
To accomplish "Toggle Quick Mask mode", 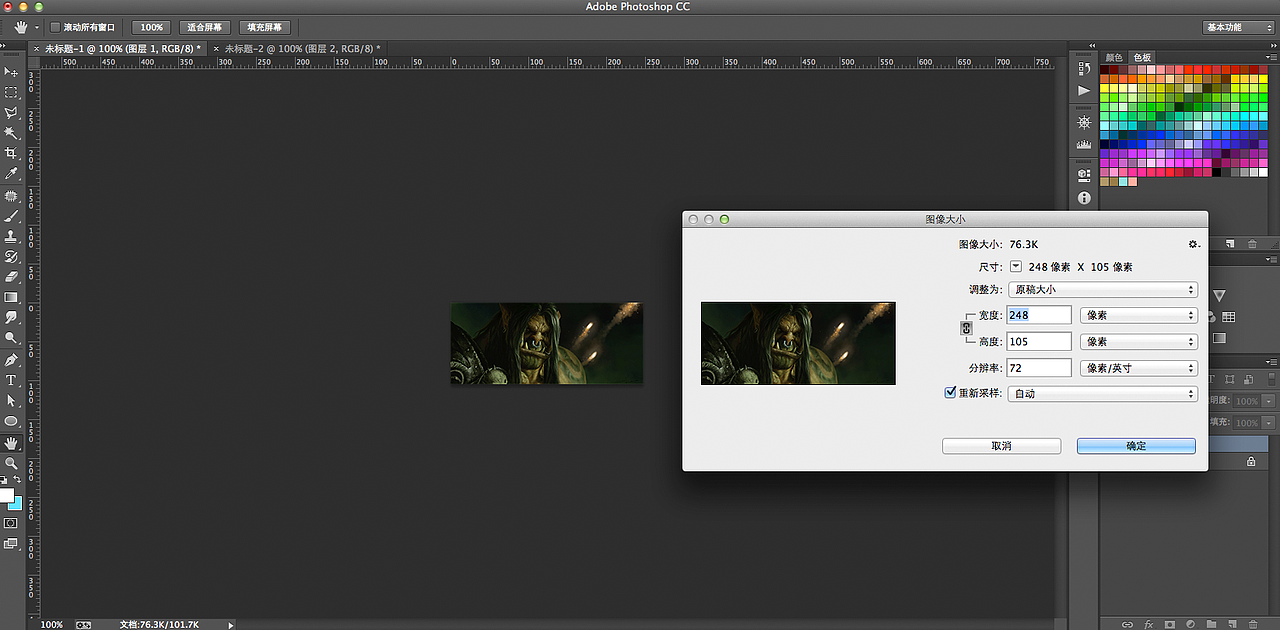I will (x=11, y=523).
